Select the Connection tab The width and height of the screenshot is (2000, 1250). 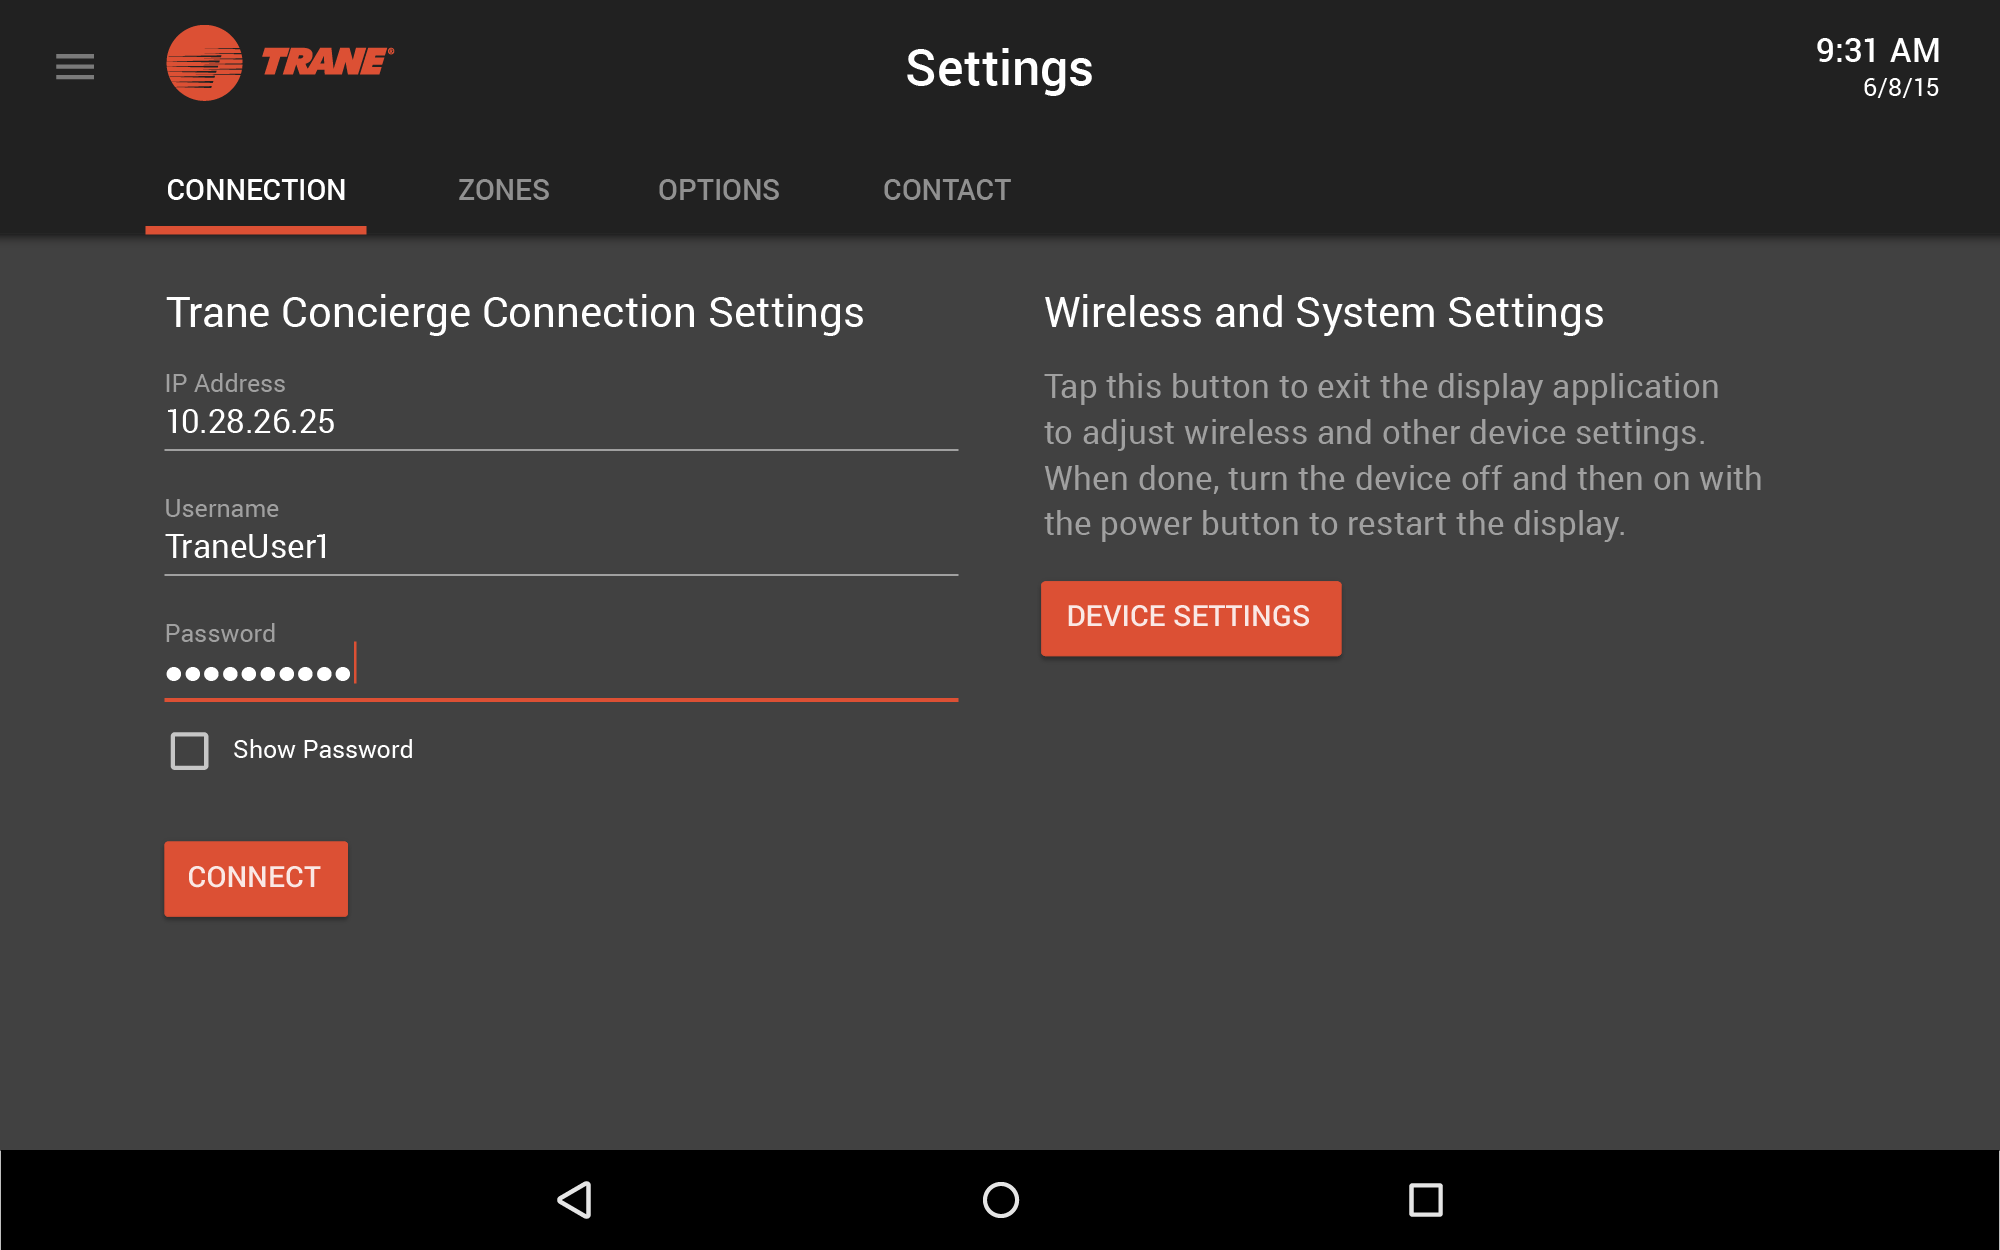tap(256, 190)
